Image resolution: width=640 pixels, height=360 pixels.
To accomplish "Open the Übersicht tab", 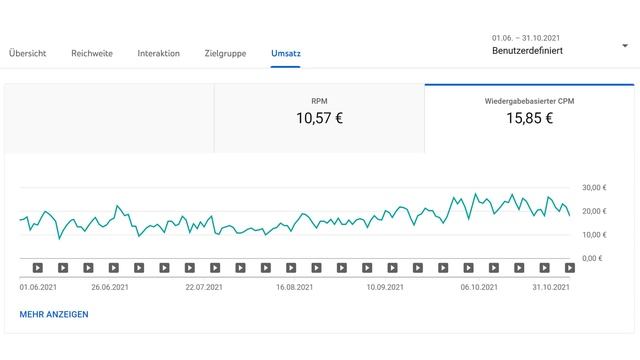I will [27, 53].
